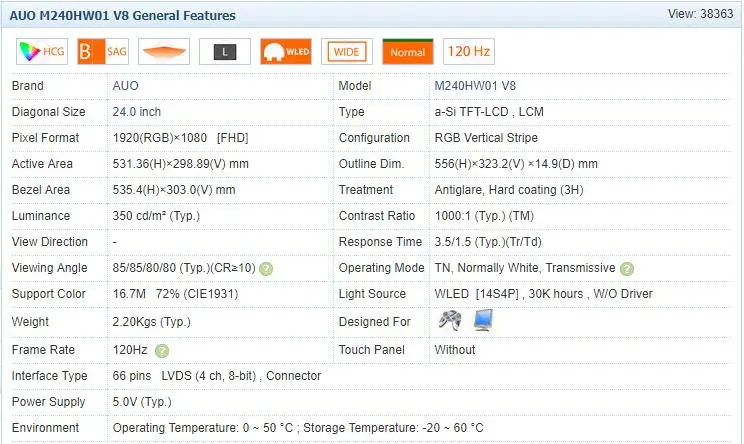Select the 1000:1 (Typ.) (TM) contrast value

pos(484,216)
